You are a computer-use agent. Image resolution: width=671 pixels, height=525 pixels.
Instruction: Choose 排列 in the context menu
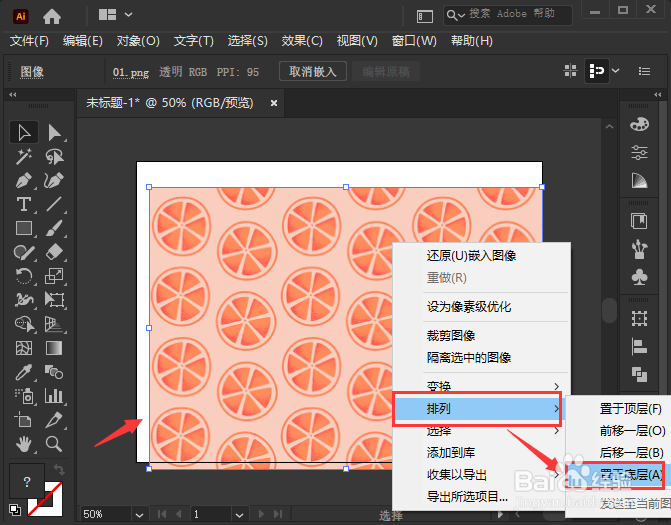click(479, 409)
